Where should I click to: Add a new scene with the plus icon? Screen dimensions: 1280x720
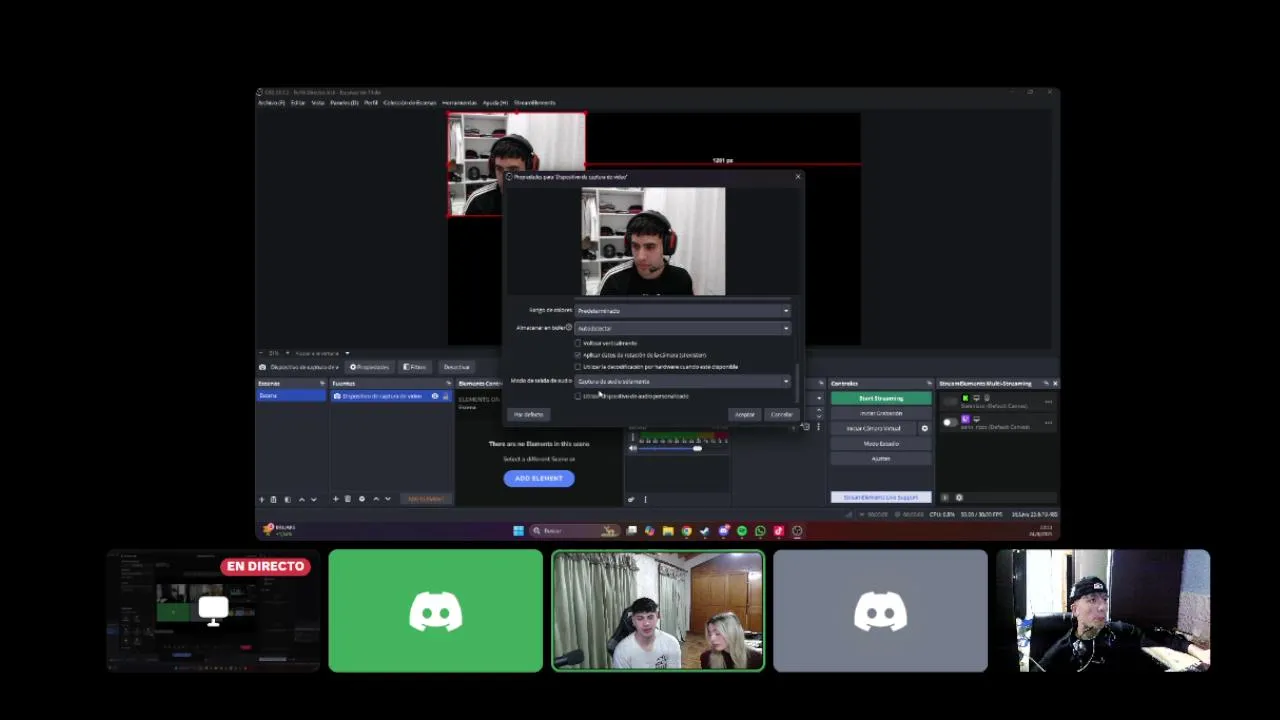click(262, 499)
